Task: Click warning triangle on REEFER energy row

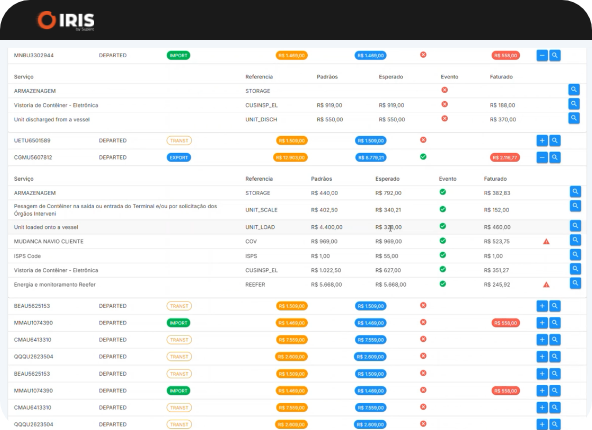Action: click(546, 285)
